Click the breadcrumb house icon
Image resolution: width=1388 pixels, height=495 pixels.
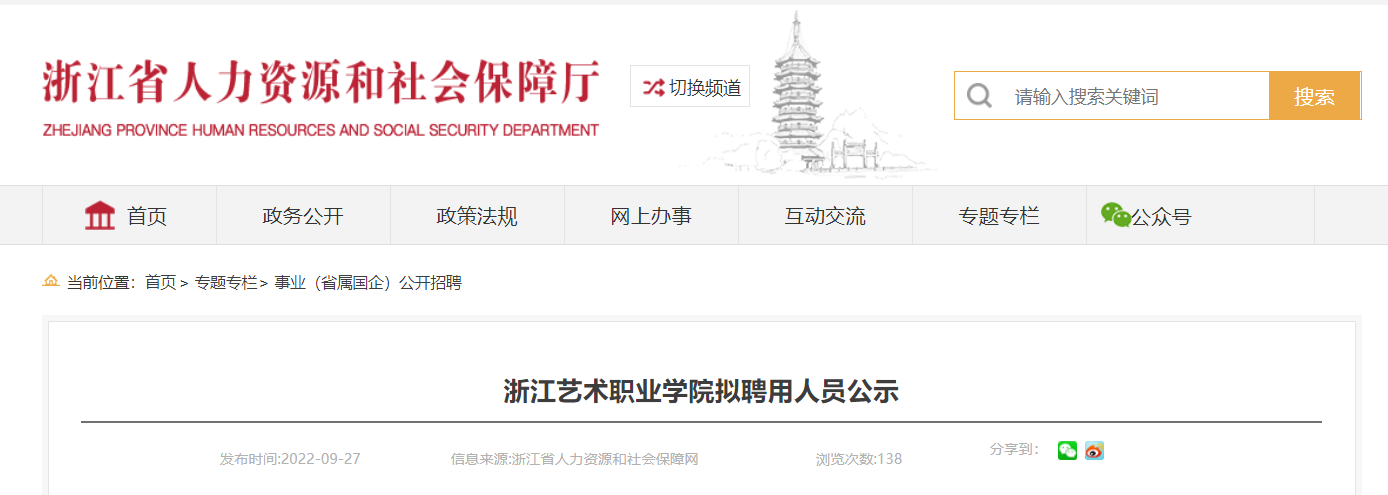(51, 282)
